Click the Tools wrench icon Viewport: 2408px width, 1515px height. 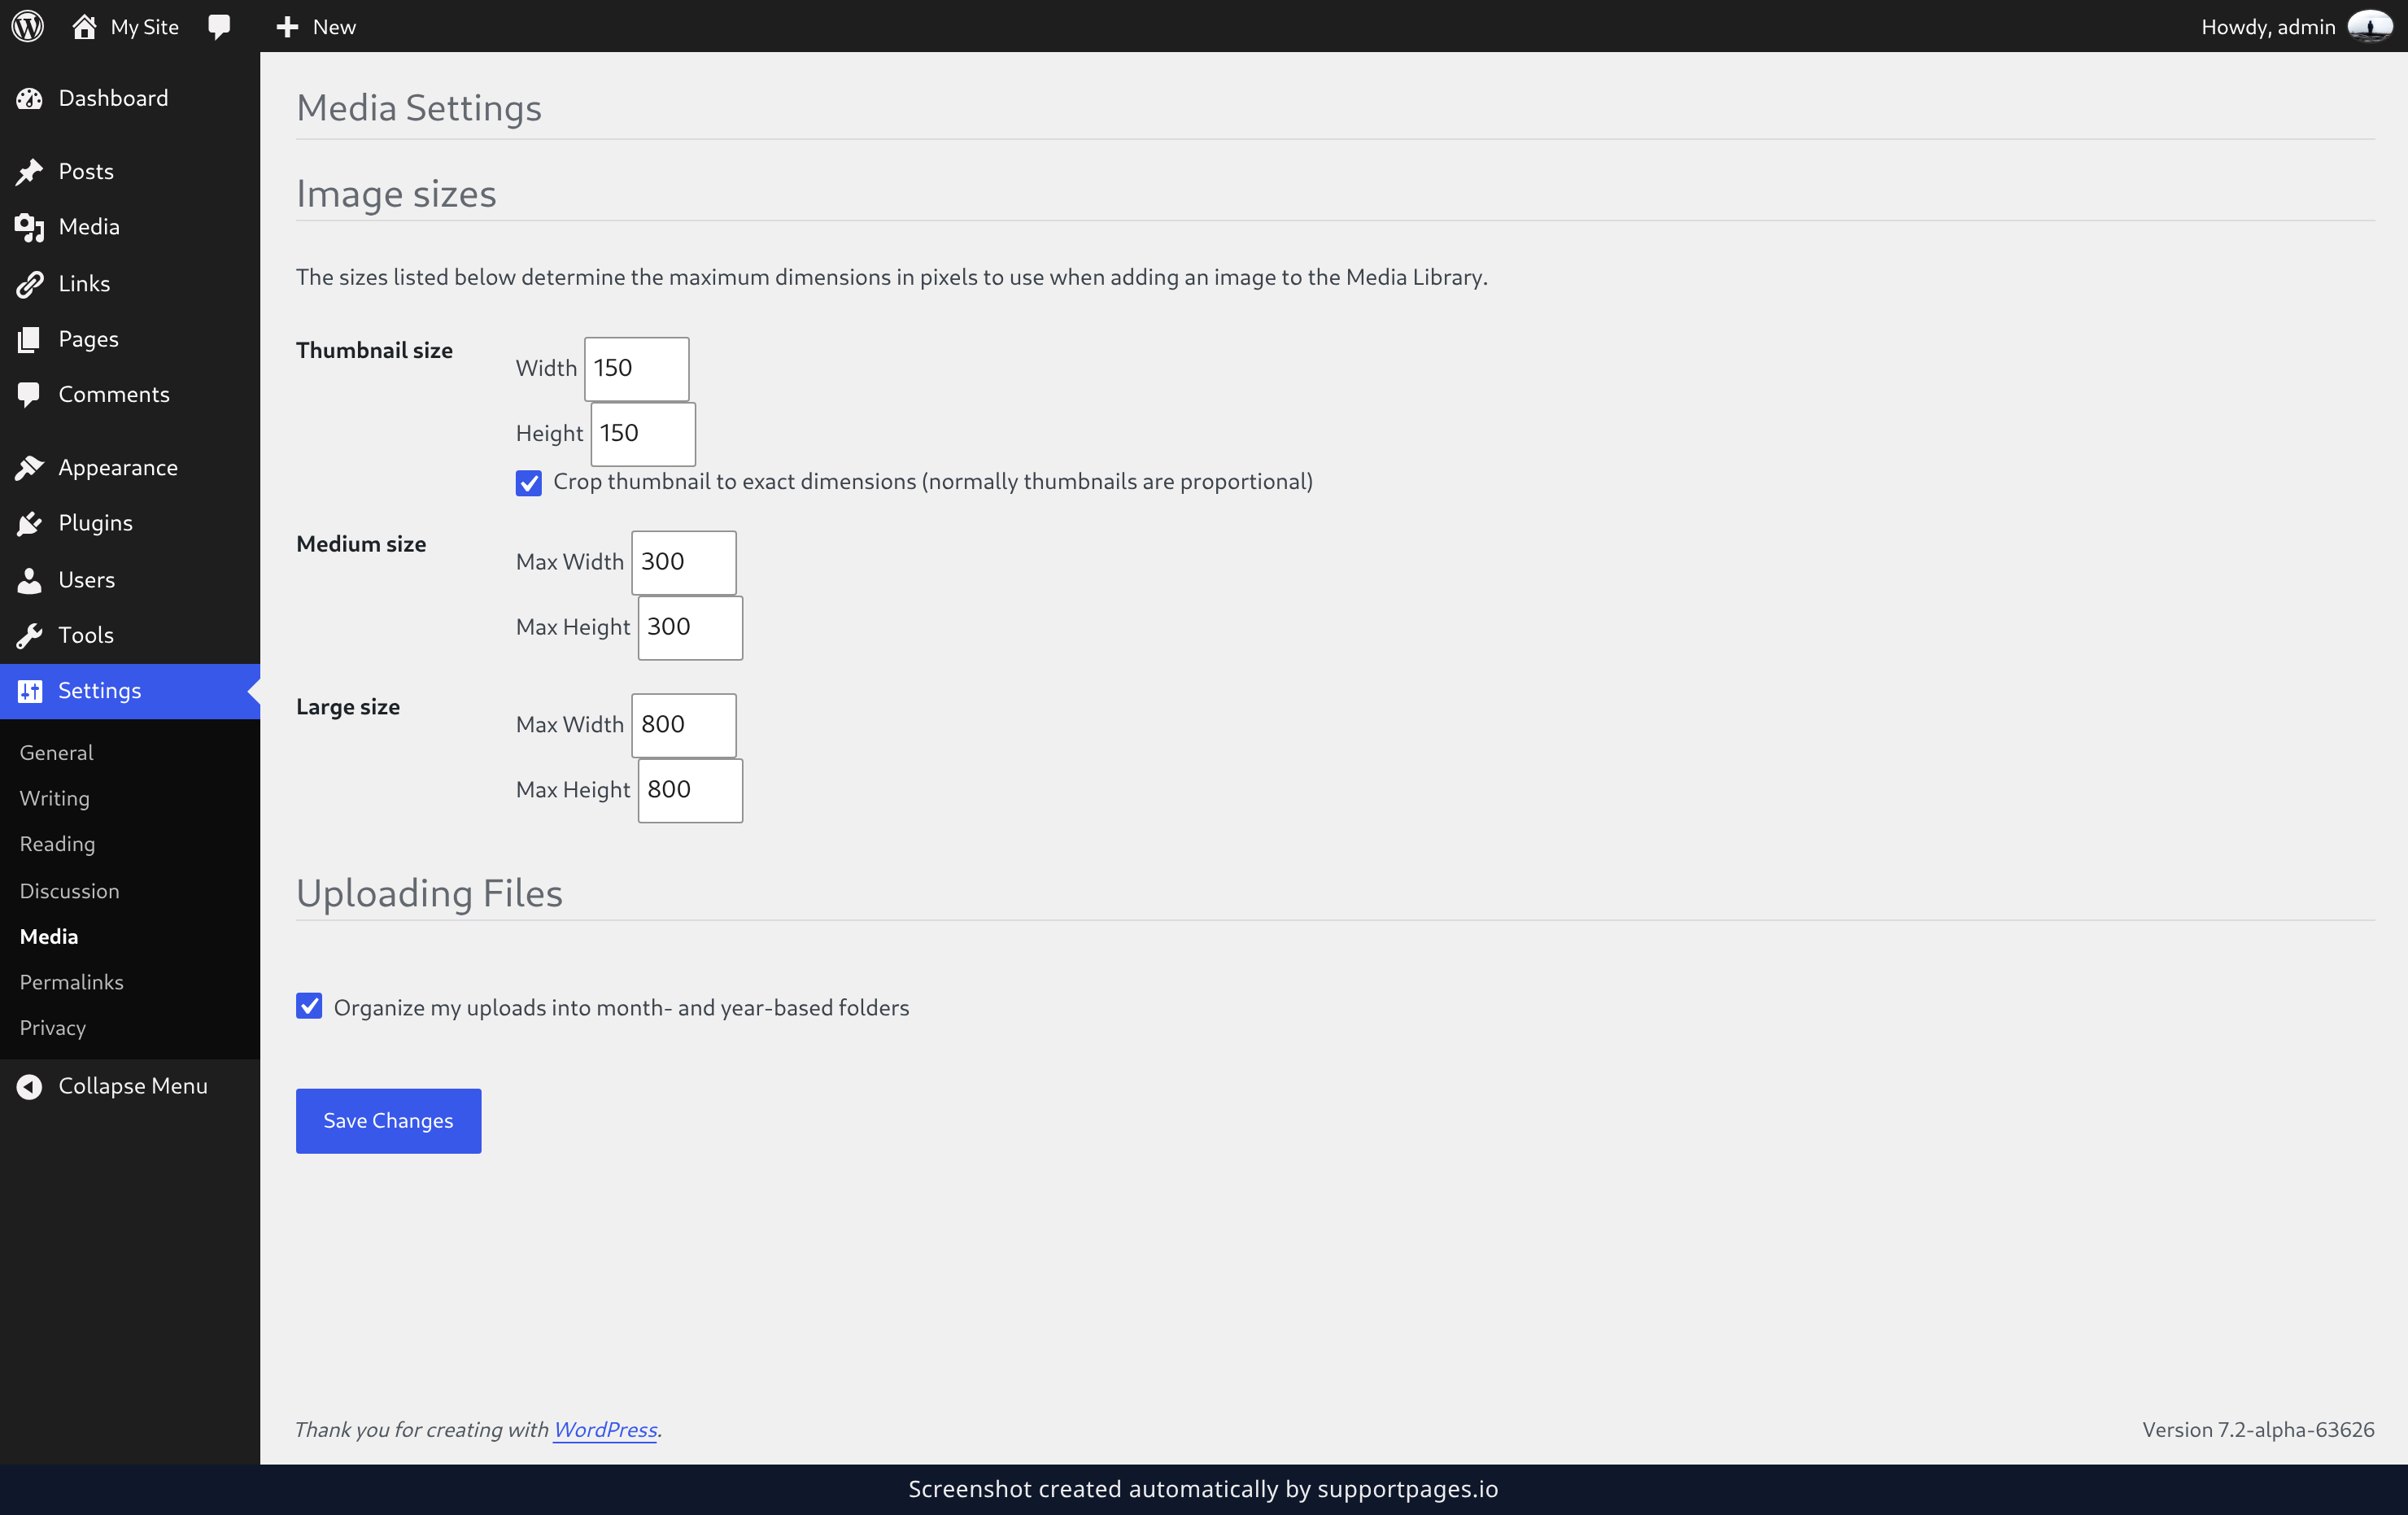coord(29,635)
